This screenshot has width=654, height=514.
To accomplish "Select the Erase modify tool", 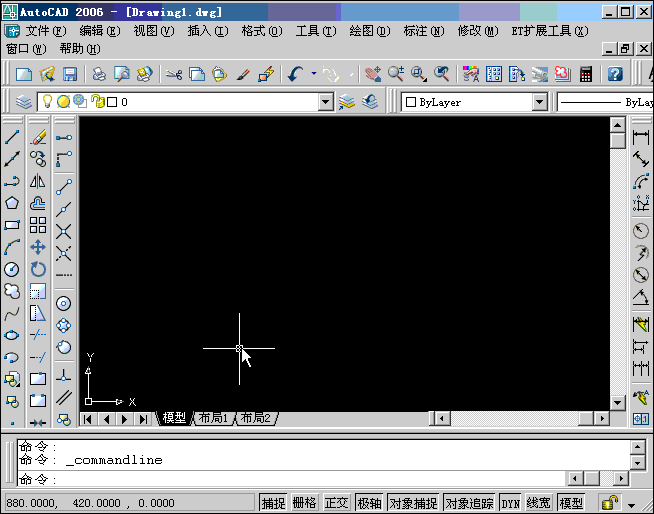I will (38, 136).
